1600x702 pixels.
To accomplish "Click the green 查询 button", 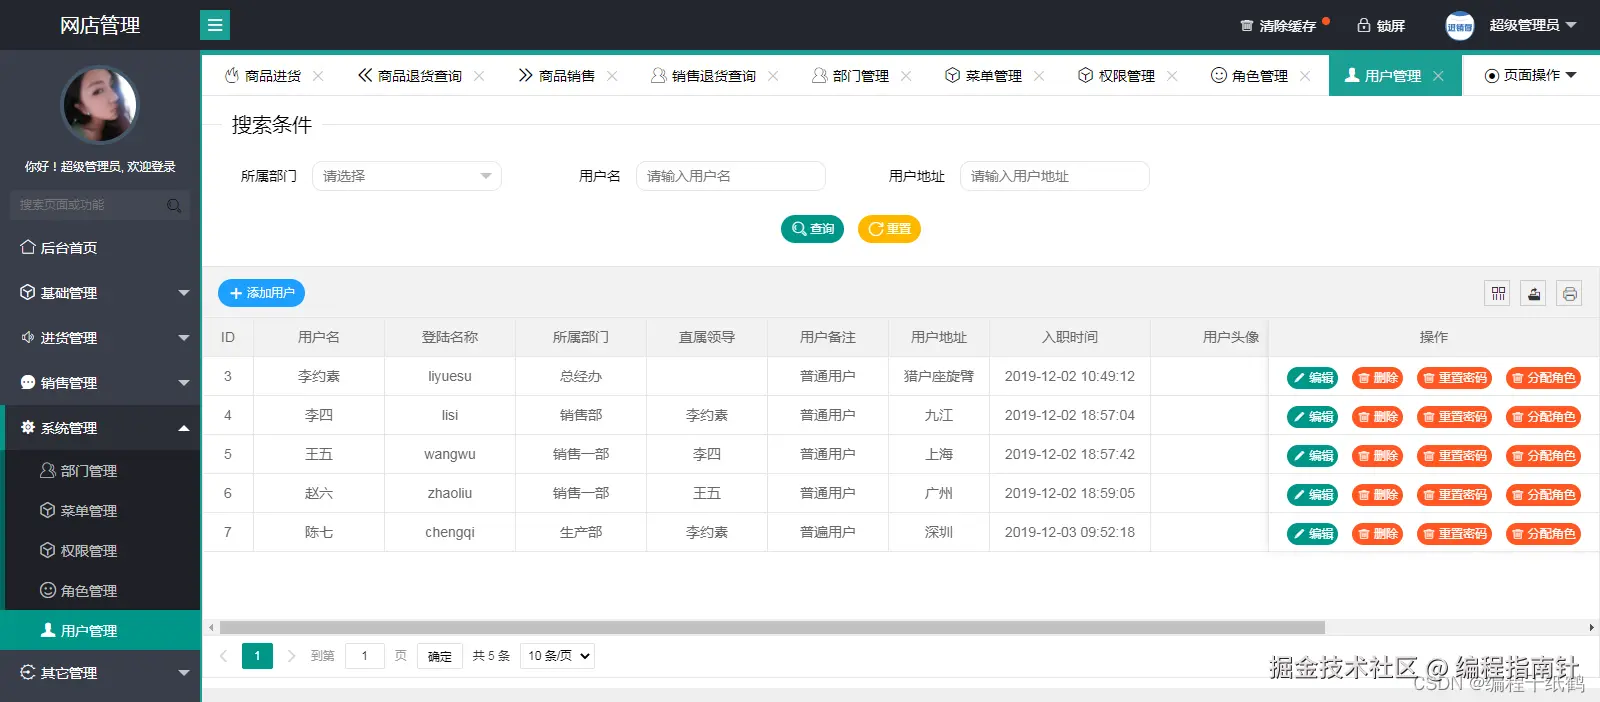I will point(812,229).
